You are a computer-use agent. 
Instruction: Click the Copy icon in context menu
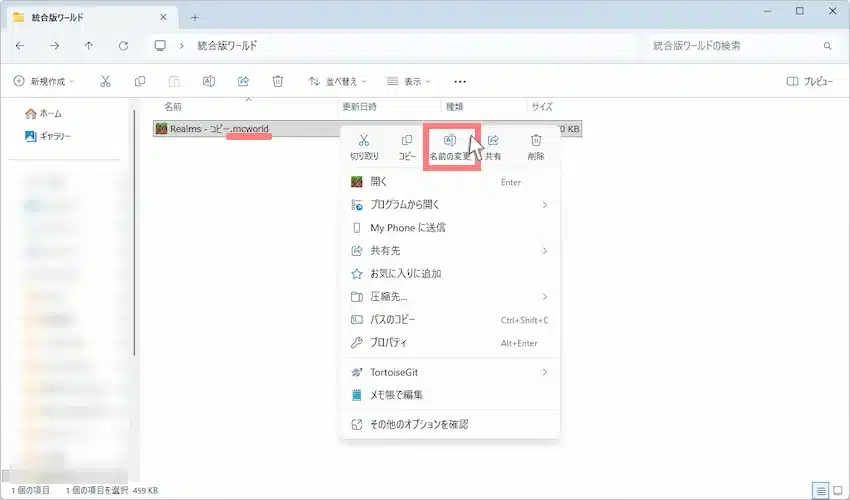(x=407, y=141)
